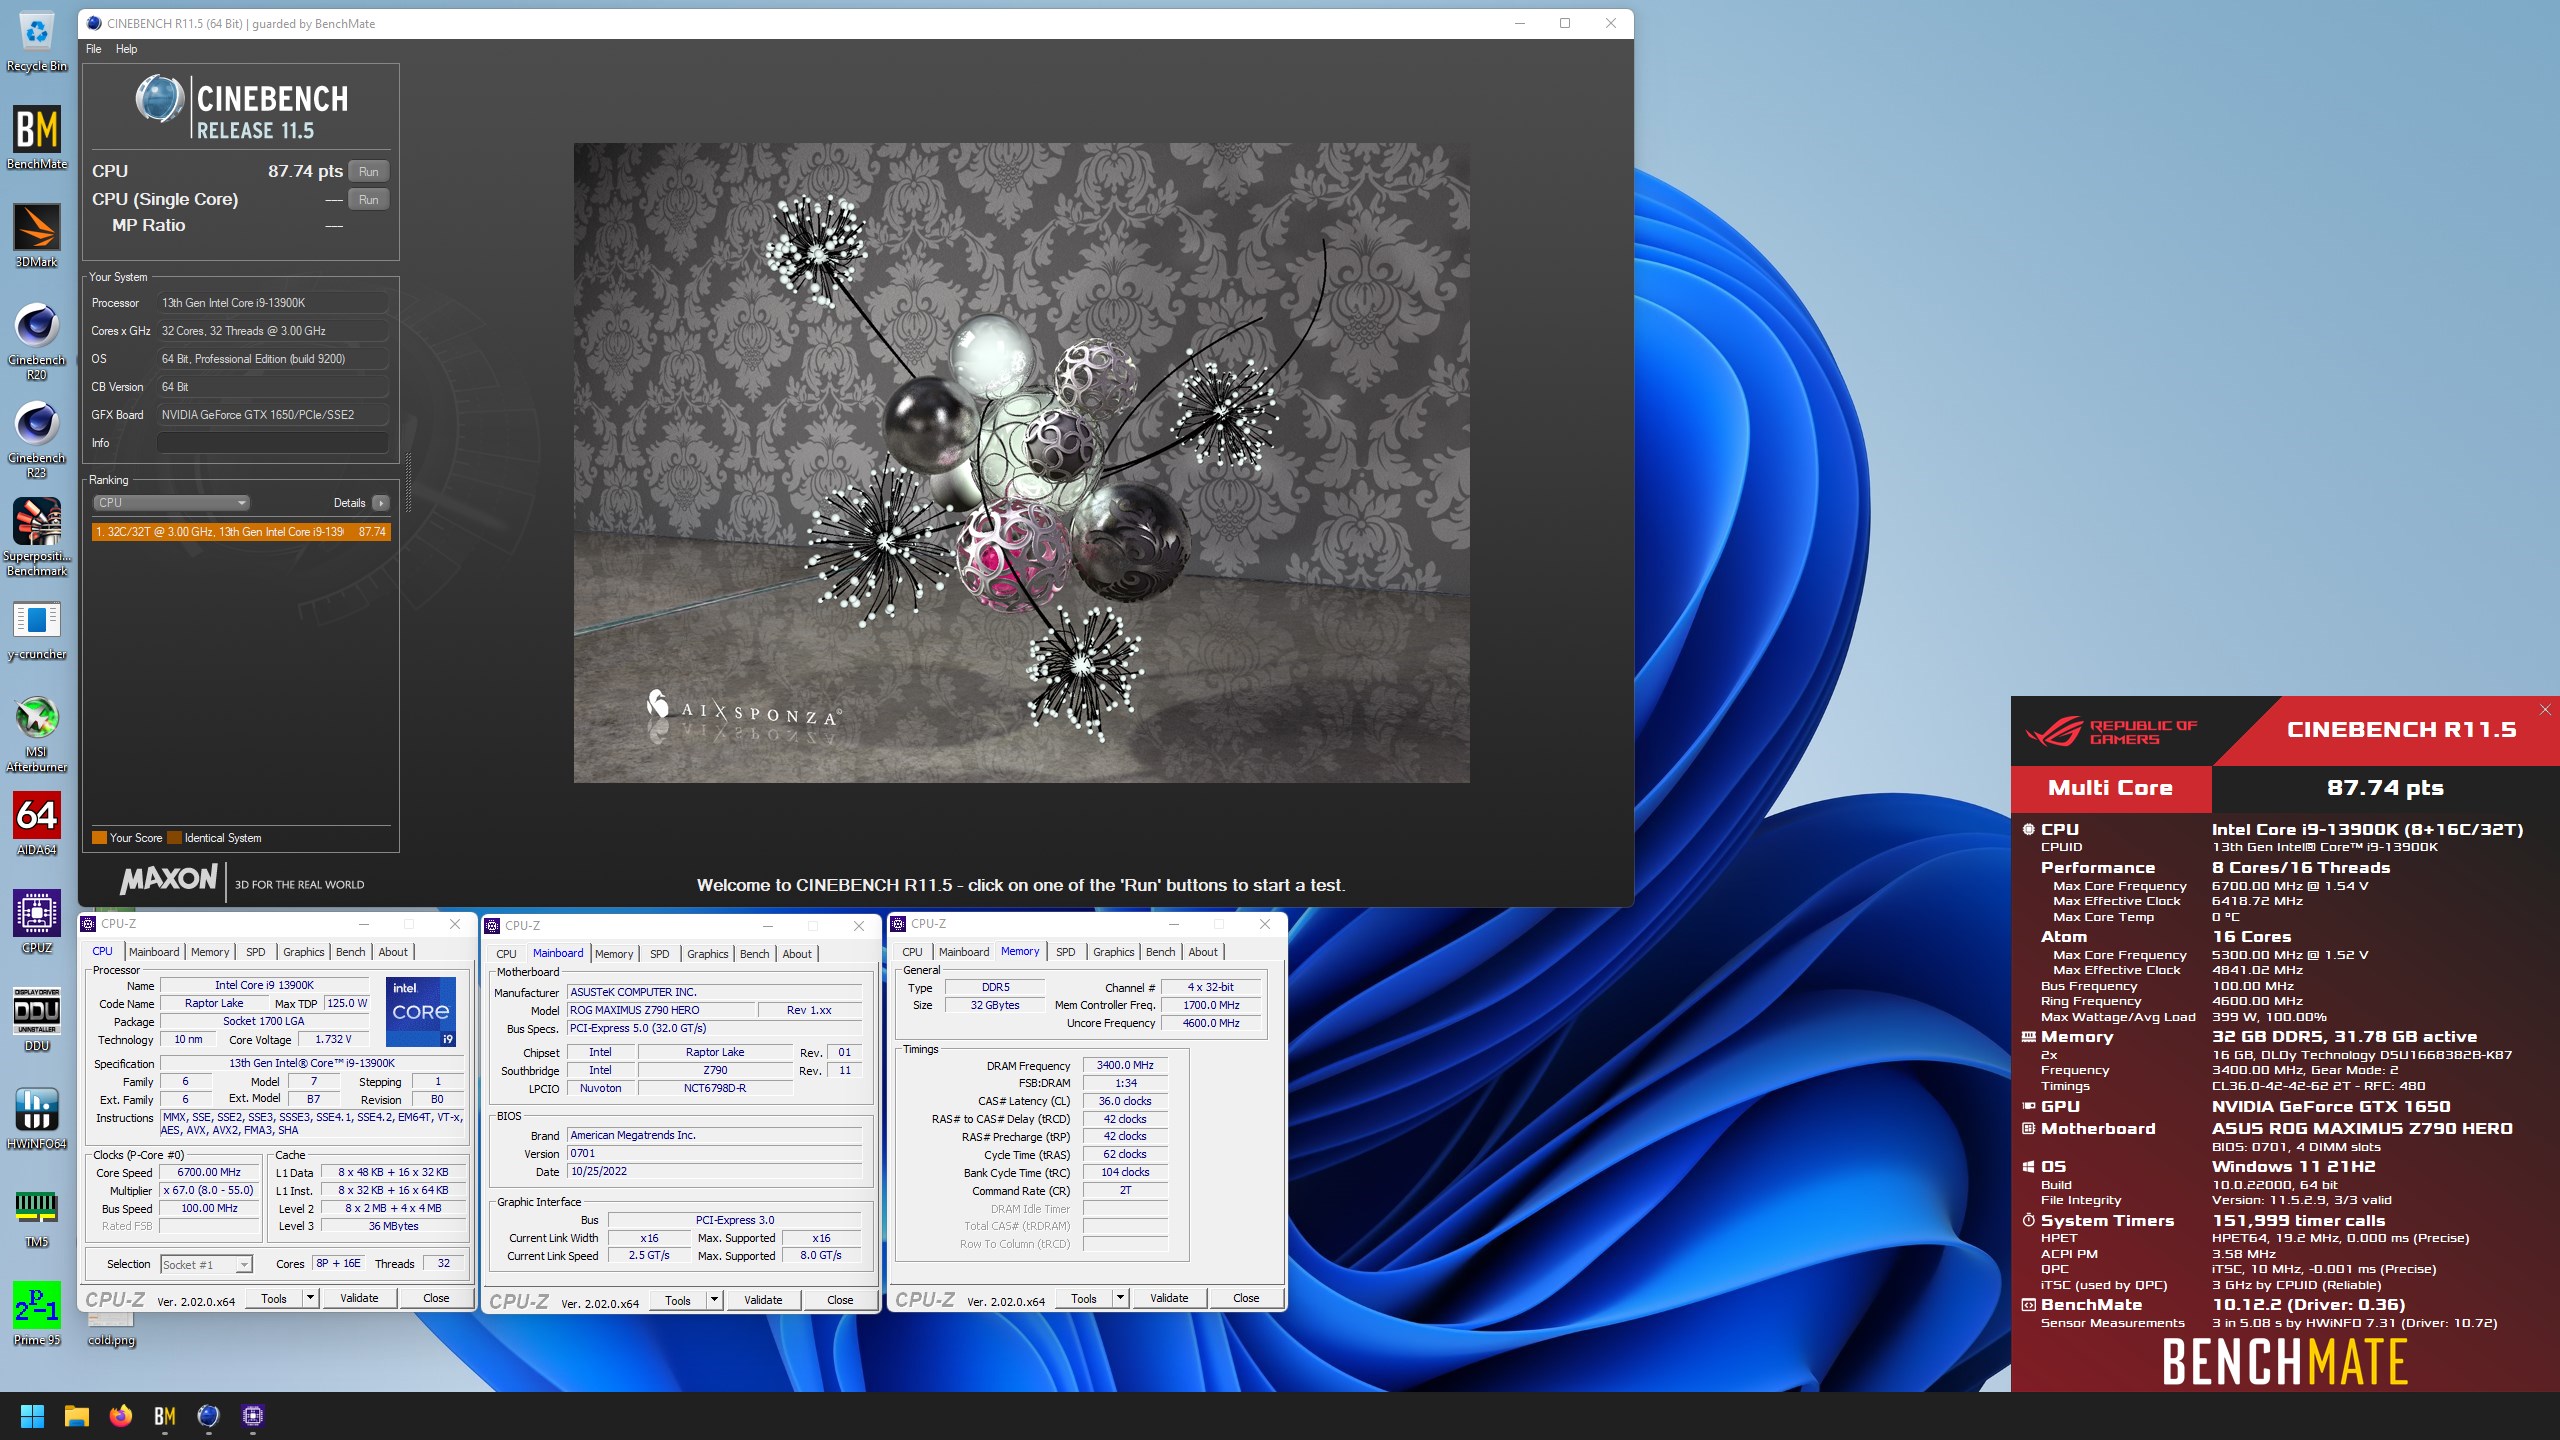
Task: Open the Cinebench R23 desktop icon
Action: (x=37, y=438)
